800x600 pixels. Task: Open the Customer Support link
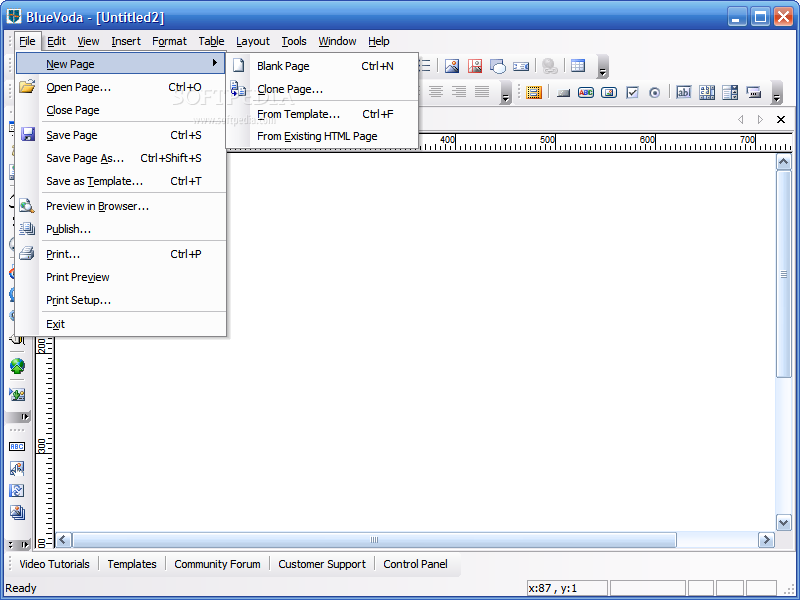(322, 564)
